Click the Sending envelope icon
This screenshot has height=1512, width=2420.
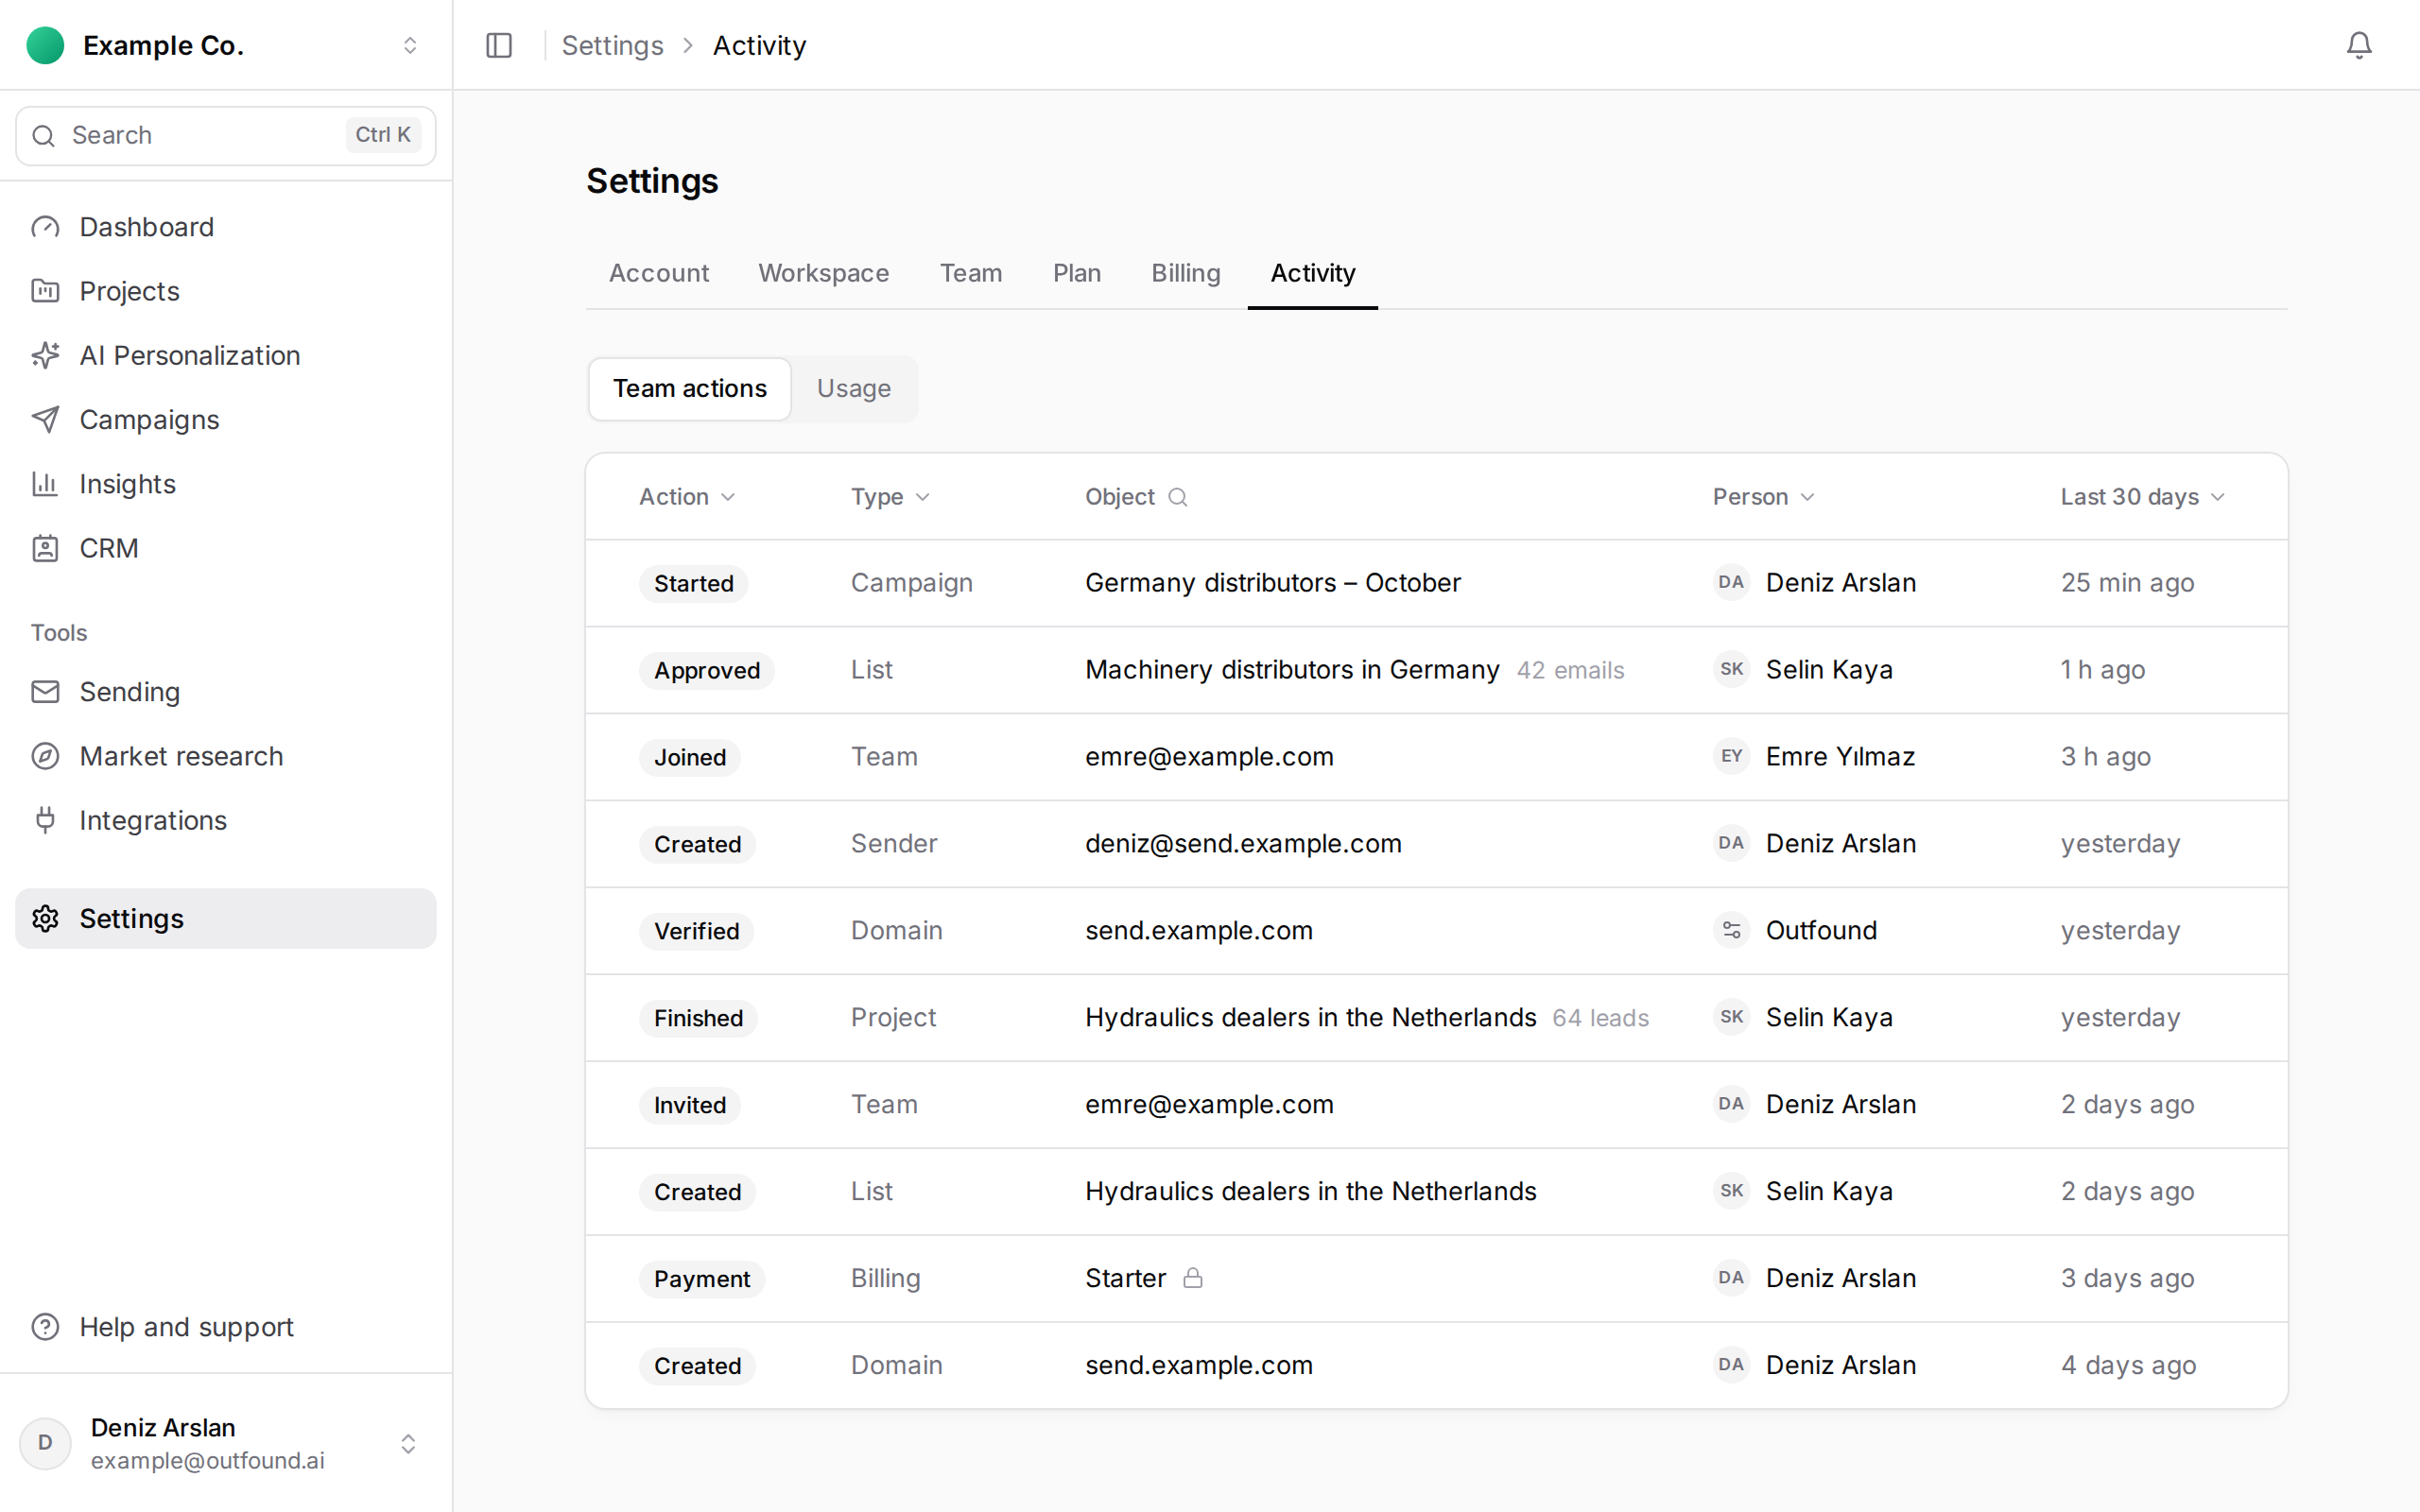pos(45,692)
